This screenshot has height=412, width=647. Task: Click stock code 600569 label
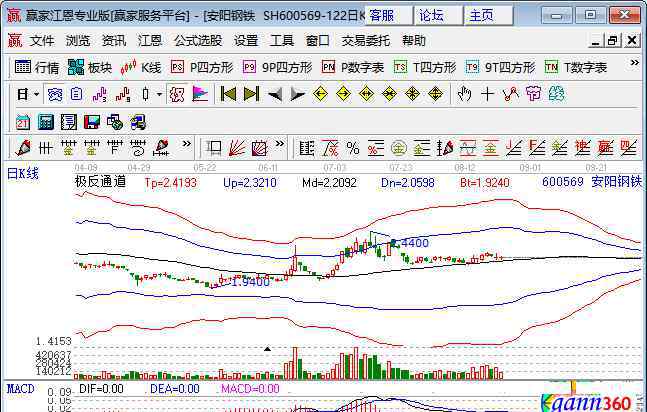click(x=563, y=182)
